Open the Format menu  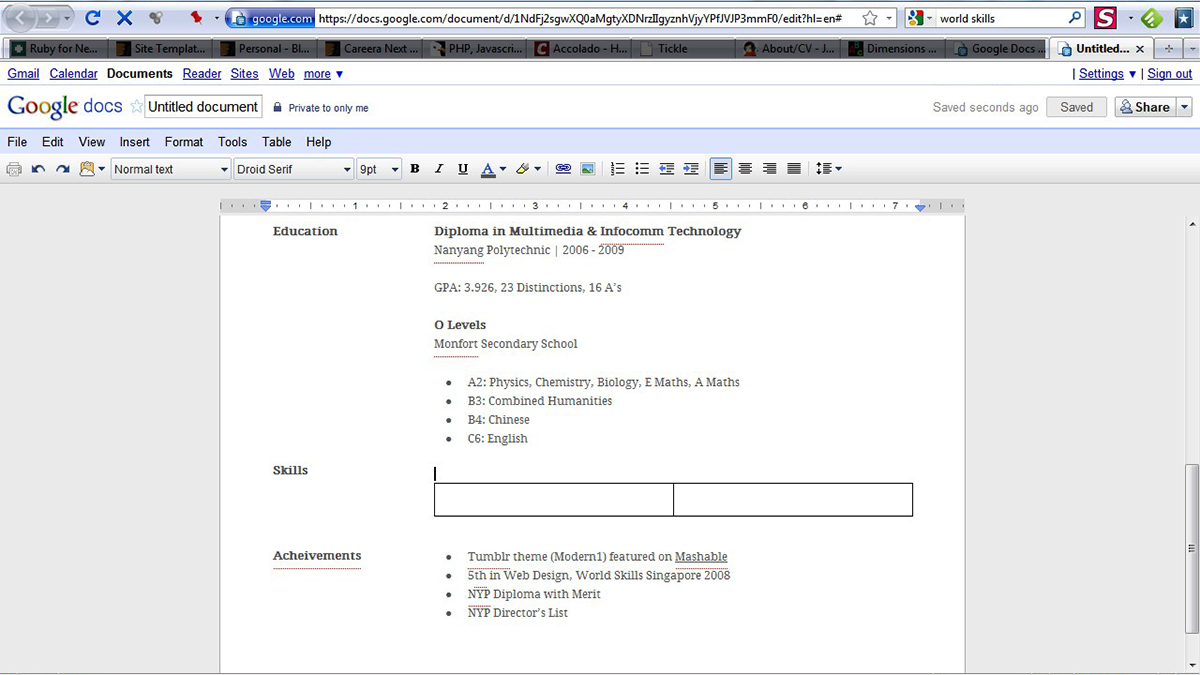click(183, 141)
